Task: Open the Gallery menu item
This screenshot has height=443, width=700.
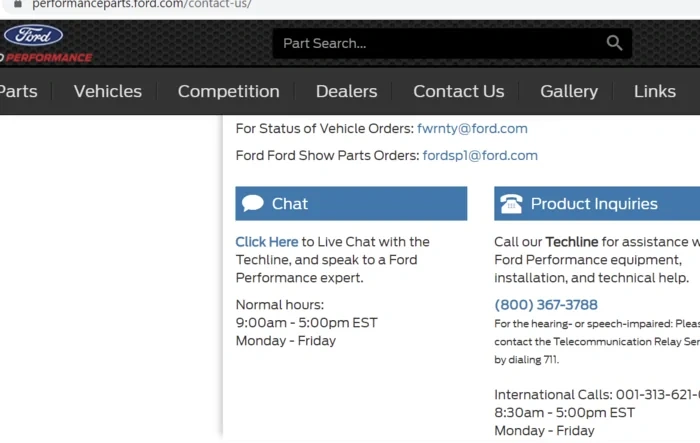Action: [x=569, y=92]
